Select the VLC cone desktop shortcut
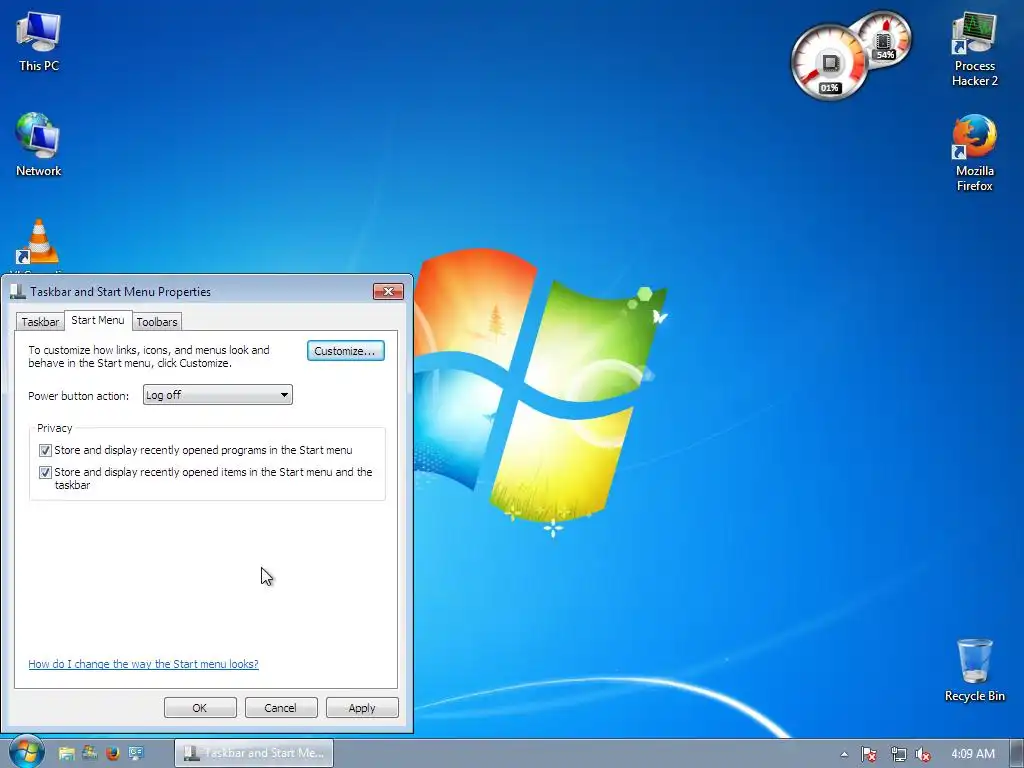Viewport: 1024px width, 768px height. pyautogui.click(x=39, y=243)
